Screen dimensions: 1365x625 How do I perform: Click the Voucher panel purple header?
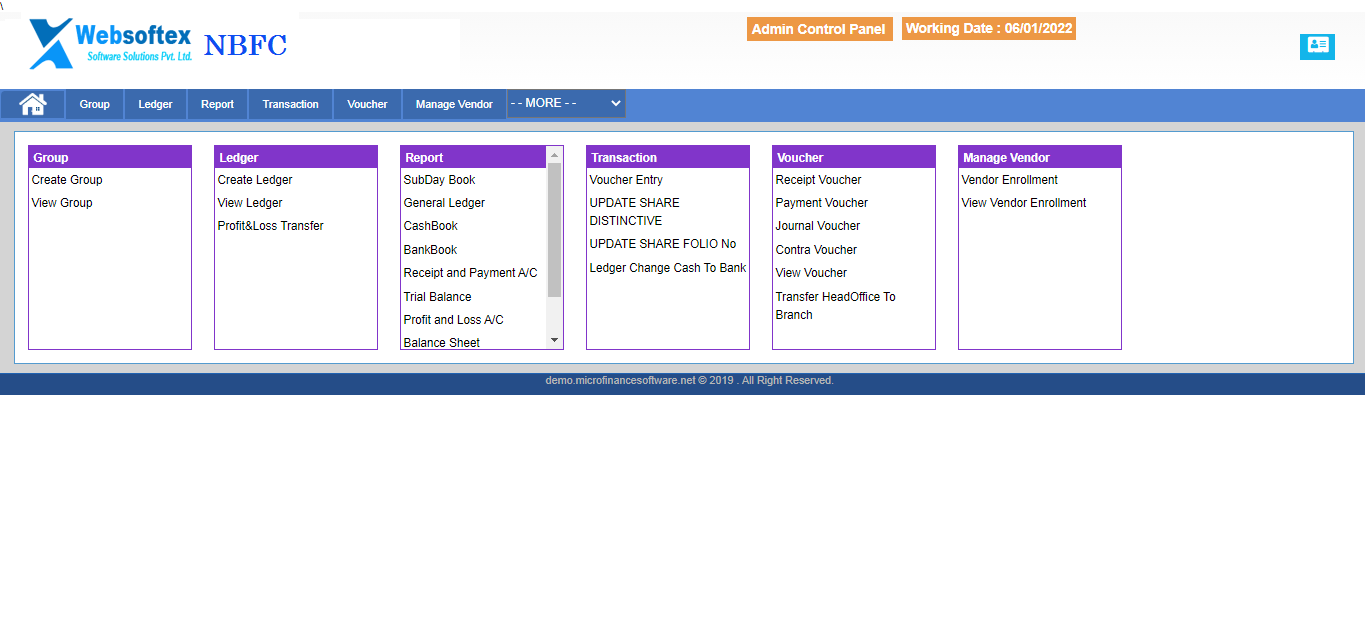tap(854, 157)
